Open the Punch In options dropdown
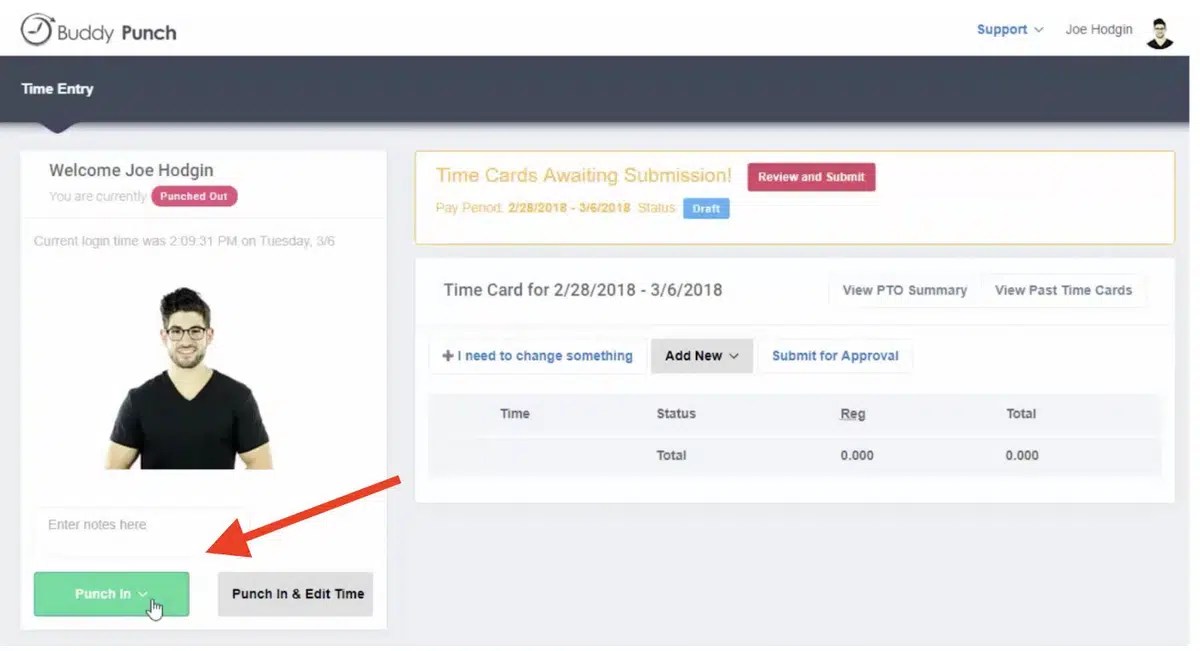This screenshot has height=651, width=1200. pos(111,593)
